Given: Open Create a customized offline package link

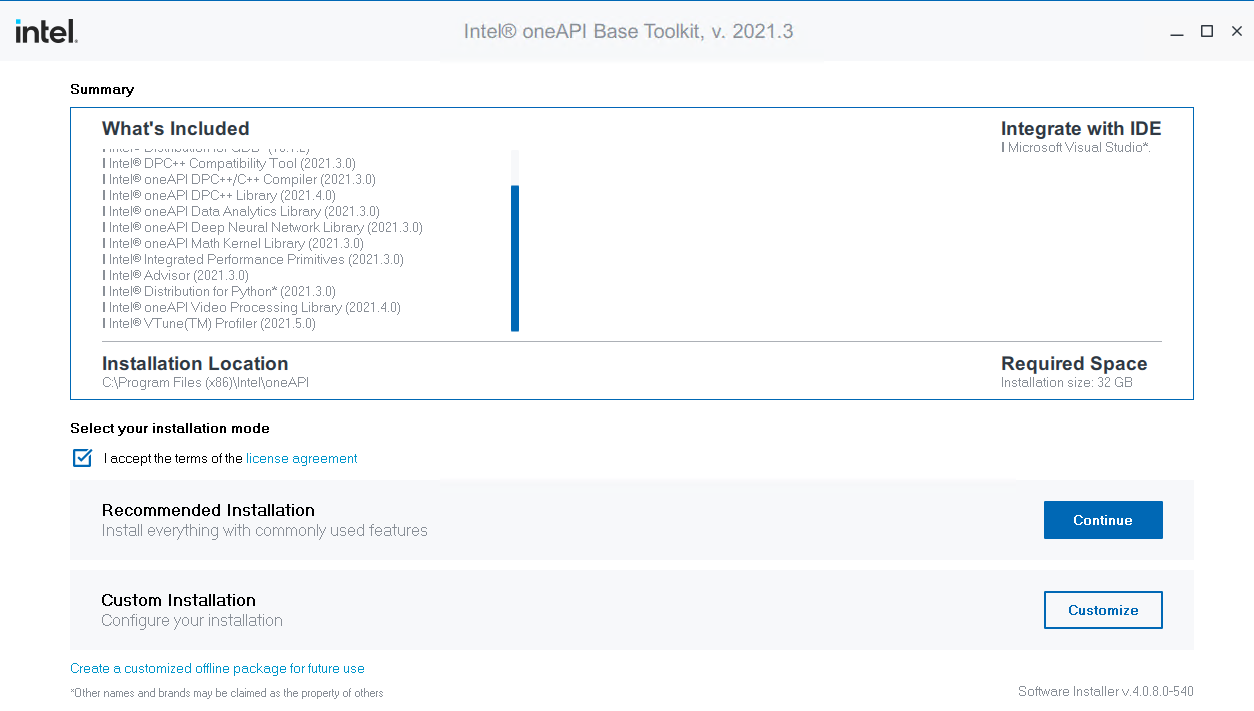Looking at the screenshot, I should pos(217,668).
